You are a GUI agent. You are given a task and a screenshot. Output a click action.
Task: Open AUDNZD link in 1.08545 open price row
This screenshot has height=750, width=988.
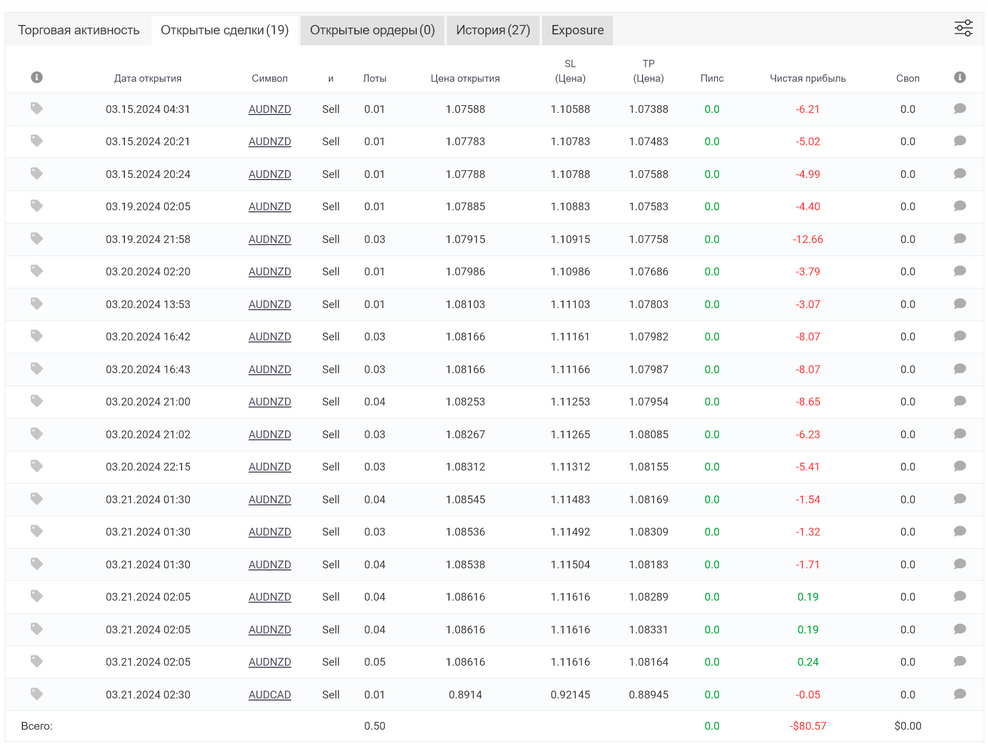270,499
